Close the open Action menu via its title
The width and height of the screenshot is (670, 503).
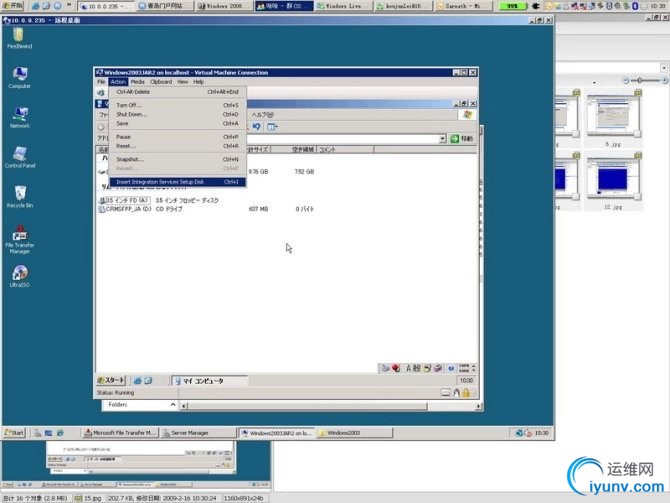pyautogui.click(x=118, y=82)
